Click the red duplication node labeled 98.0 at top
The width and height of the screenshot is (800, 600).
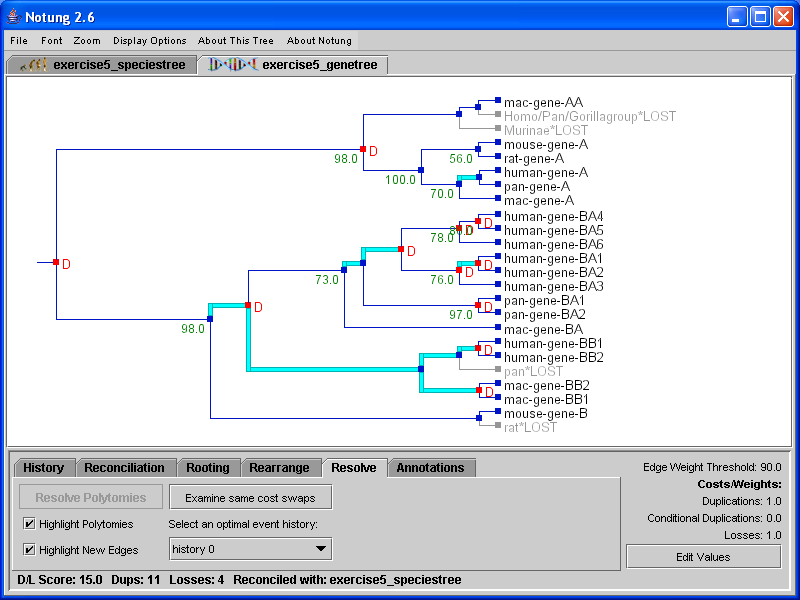[x=363, y=149]
